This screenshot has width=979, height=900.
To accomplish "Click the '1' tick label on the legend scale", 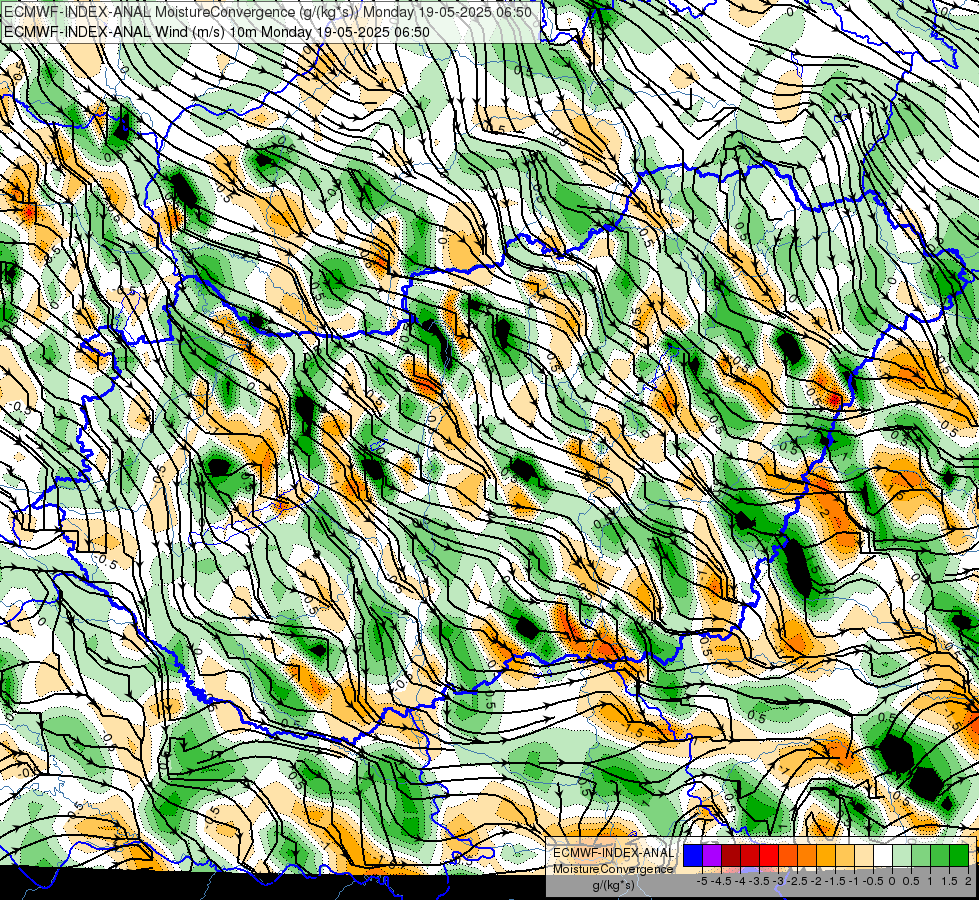I will pos(930,881).
